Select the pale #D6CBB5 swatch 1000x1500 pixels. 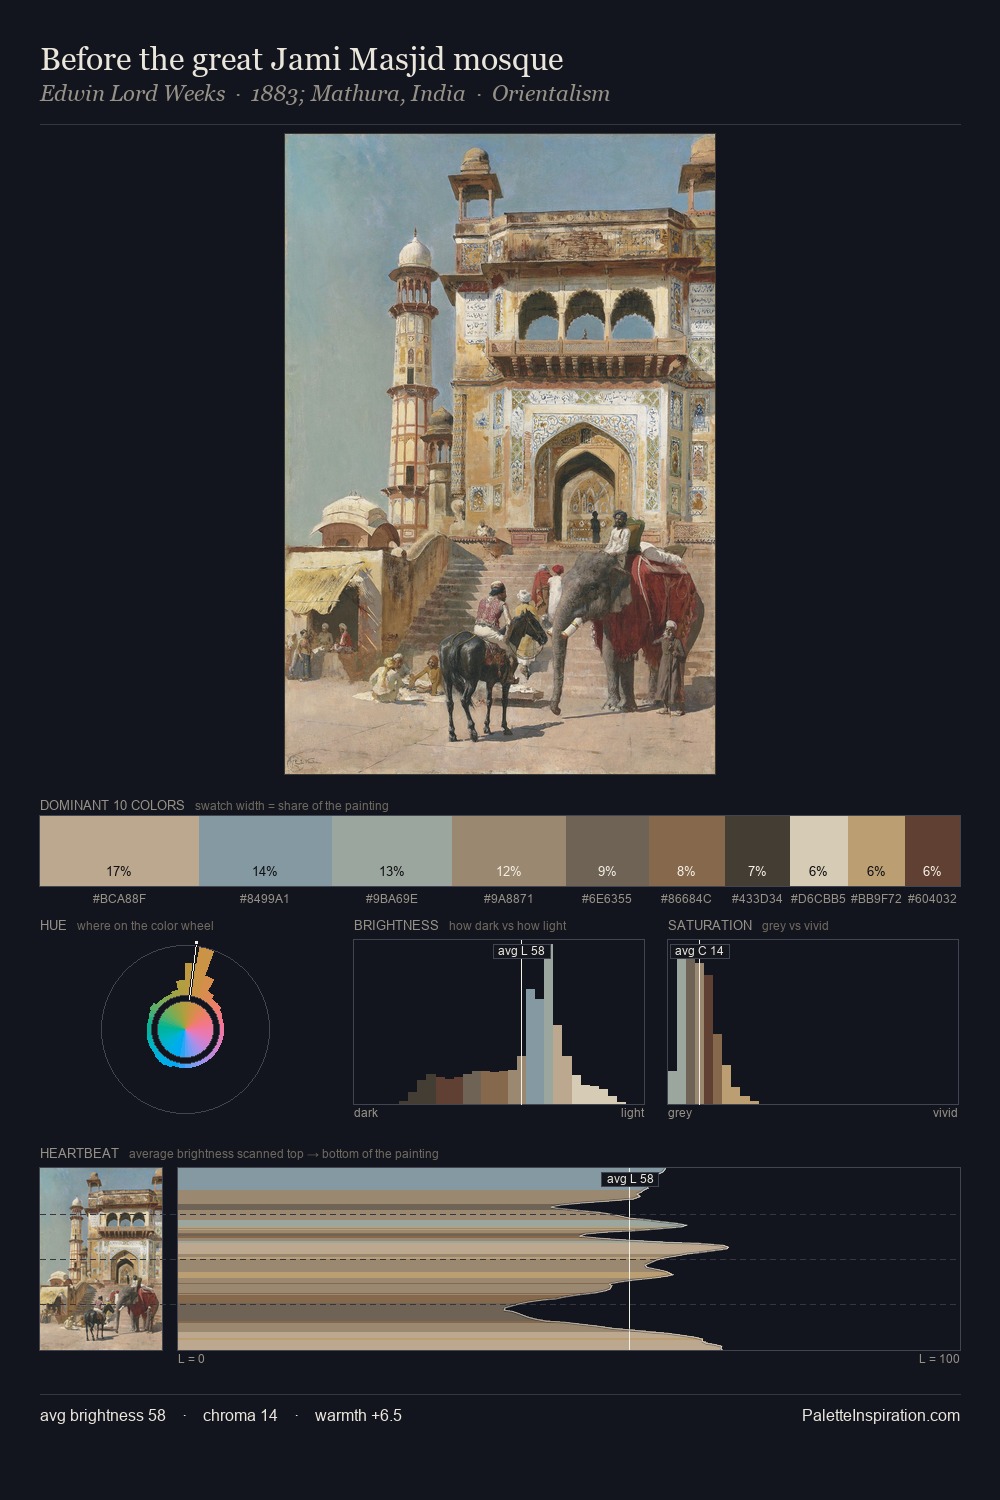click(x=819, y=851)
